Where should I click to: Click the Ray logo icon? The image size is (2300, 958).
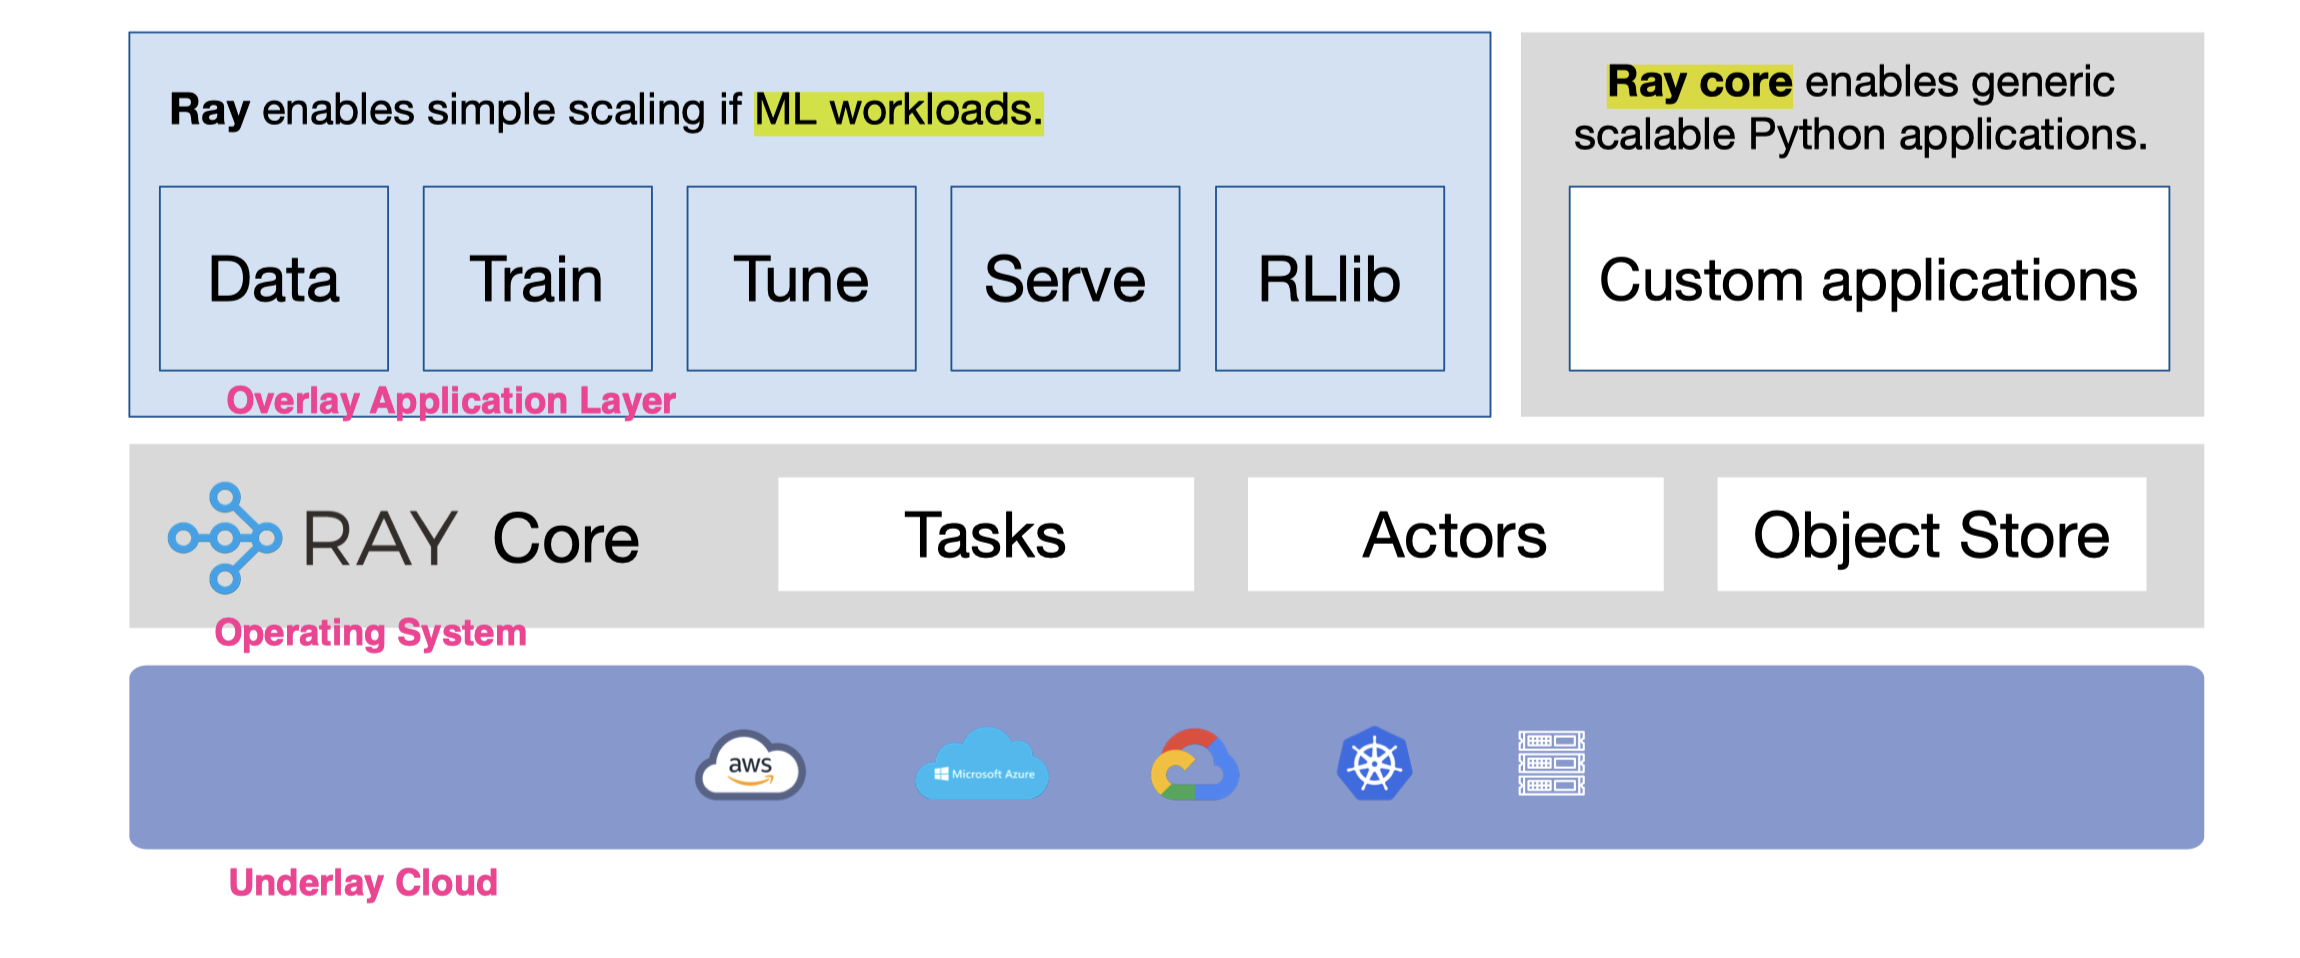pos(224,538)
